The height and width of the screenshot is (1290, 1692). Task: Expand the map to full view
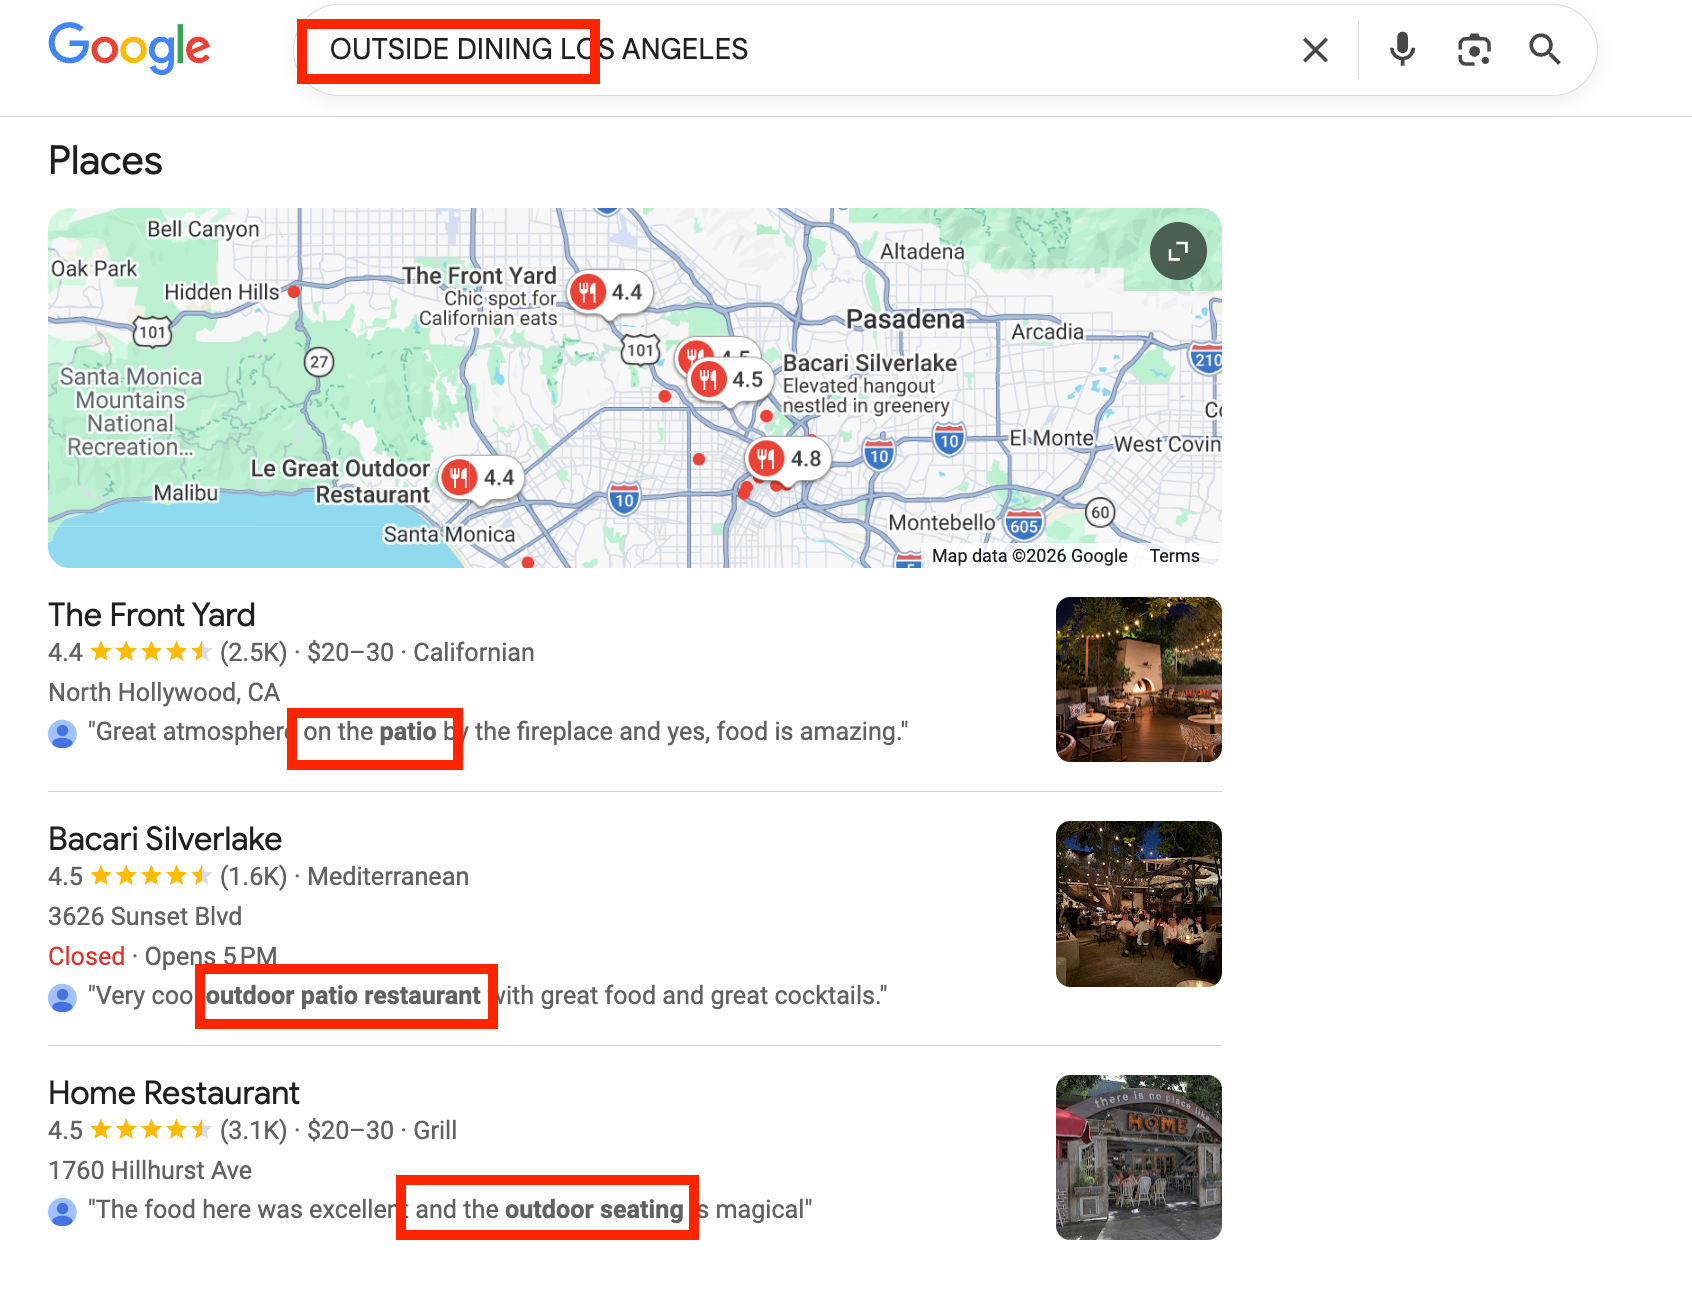click(x=1178, y=251)
